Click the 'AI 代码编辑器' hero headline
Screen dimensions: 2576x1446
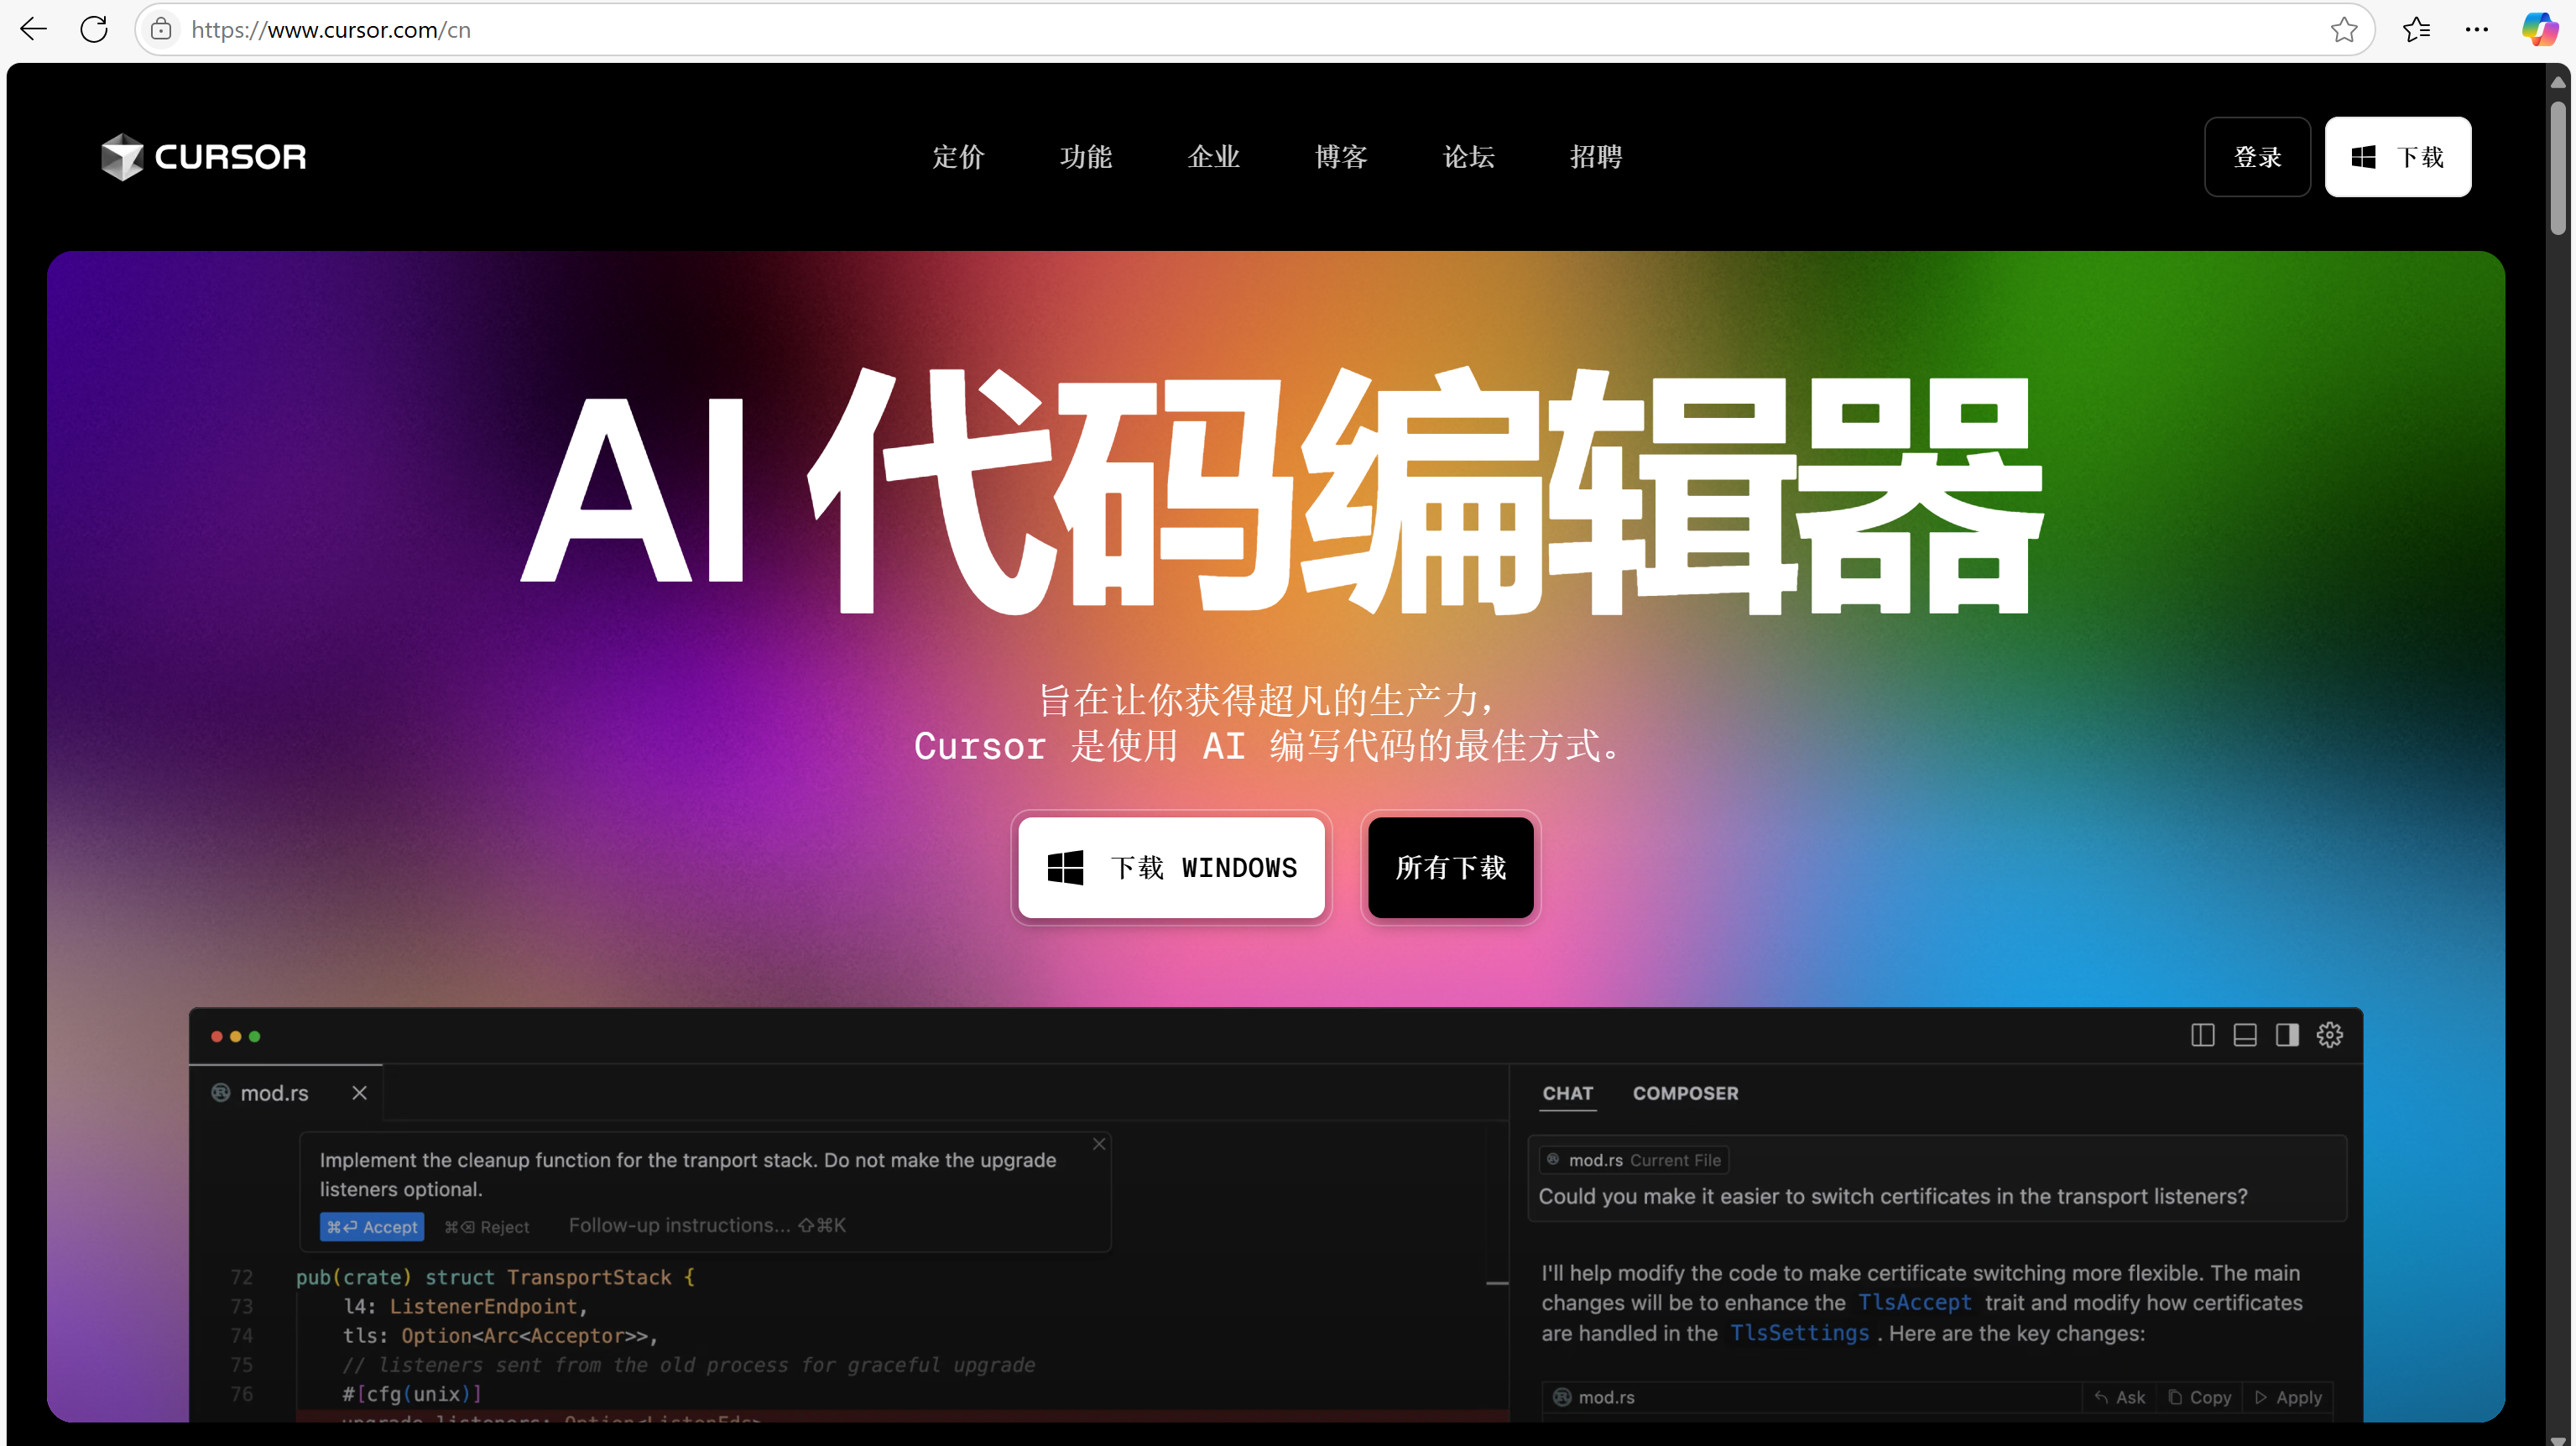[x=1281, y=490]
